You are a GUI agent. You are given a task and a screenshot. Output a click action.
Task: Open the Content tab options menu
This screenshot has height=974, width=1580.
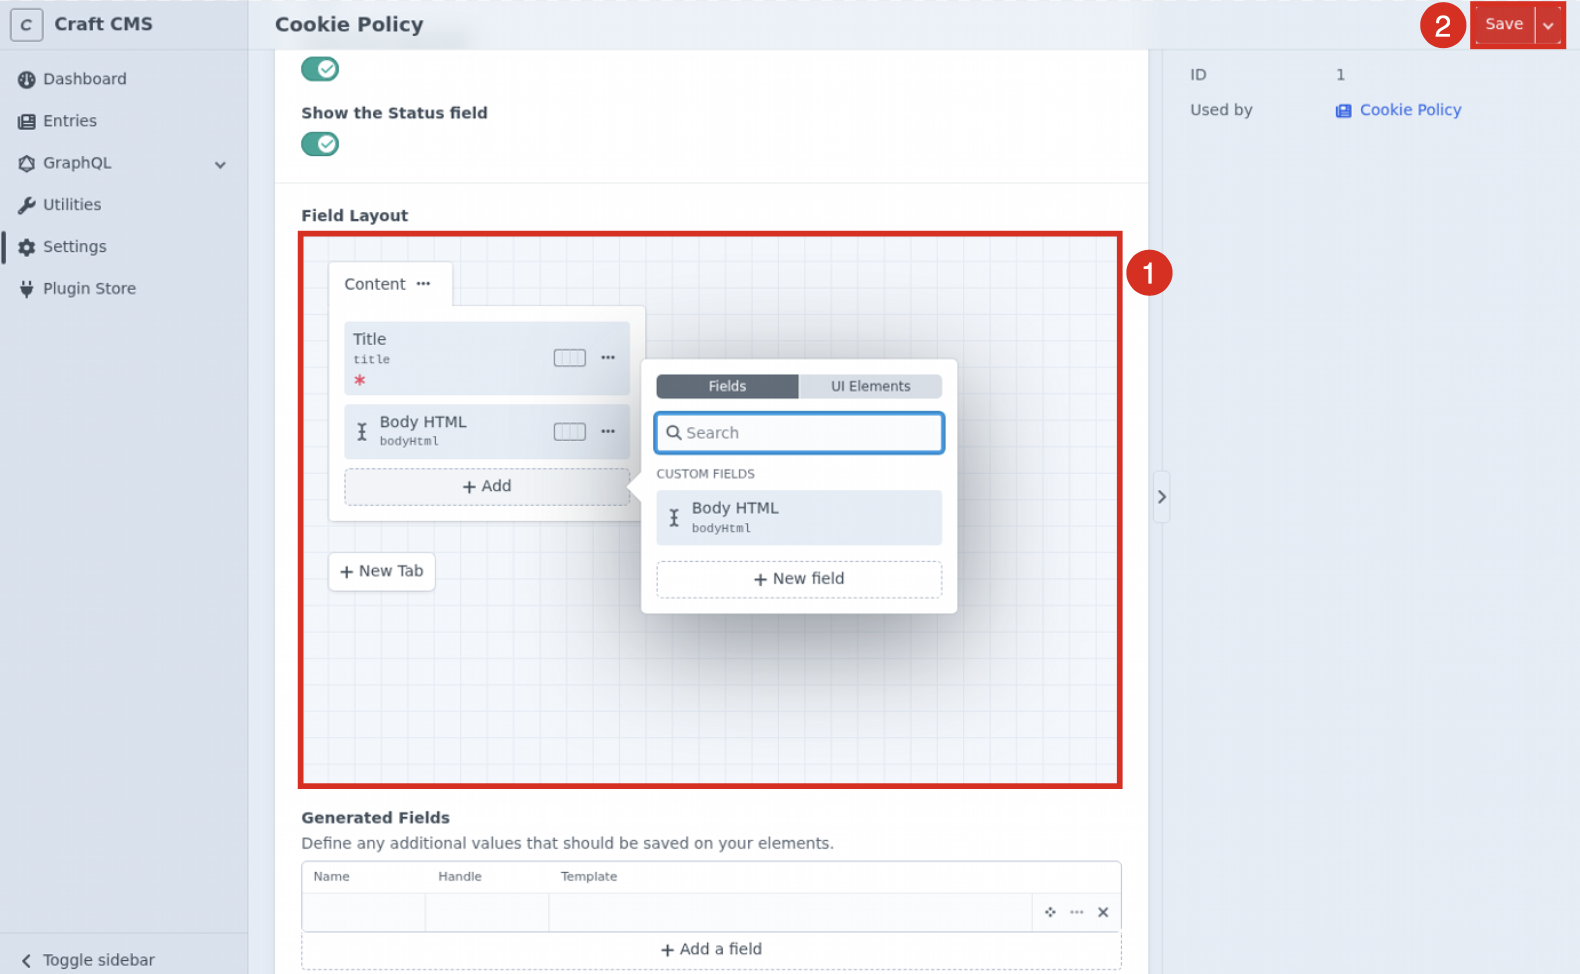[424, 284]
